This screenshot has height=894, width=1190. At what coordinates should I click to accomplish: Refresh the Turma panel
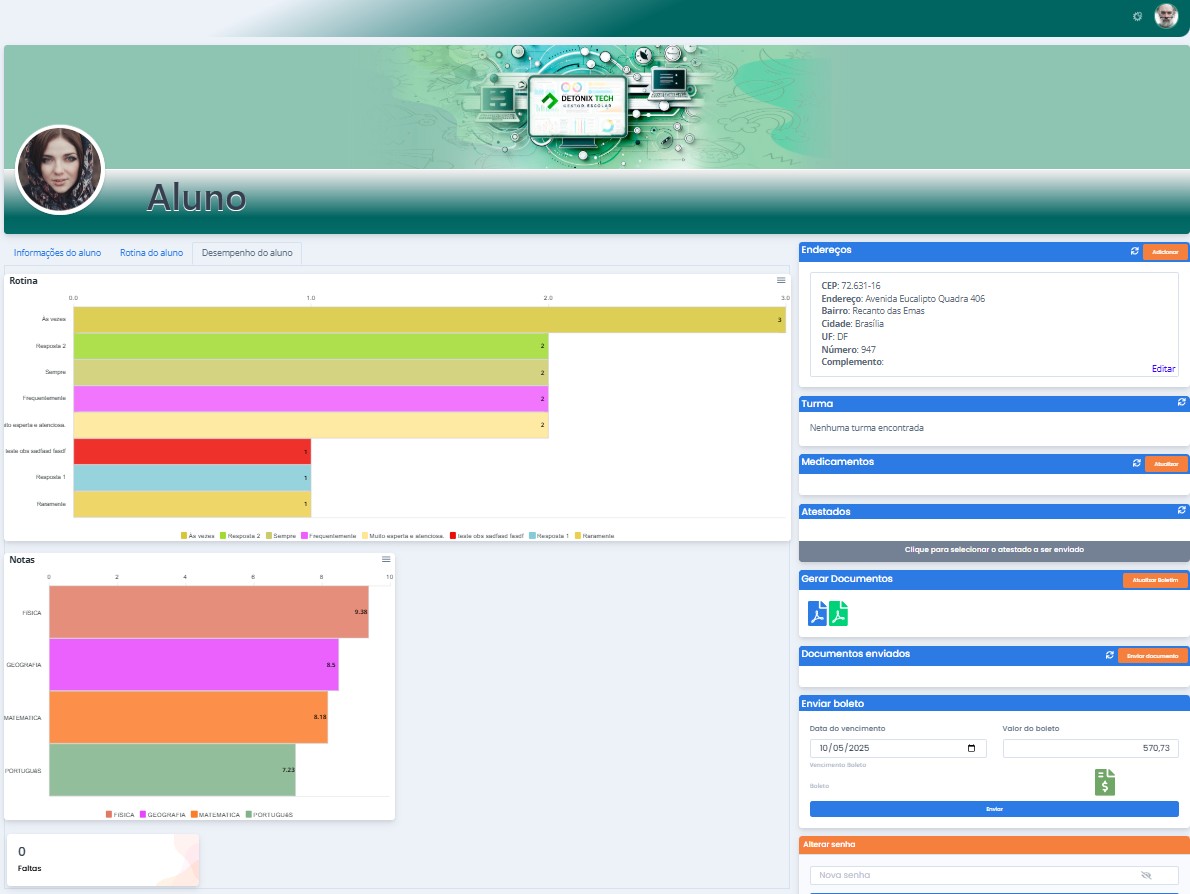[x=1182, y=402]
